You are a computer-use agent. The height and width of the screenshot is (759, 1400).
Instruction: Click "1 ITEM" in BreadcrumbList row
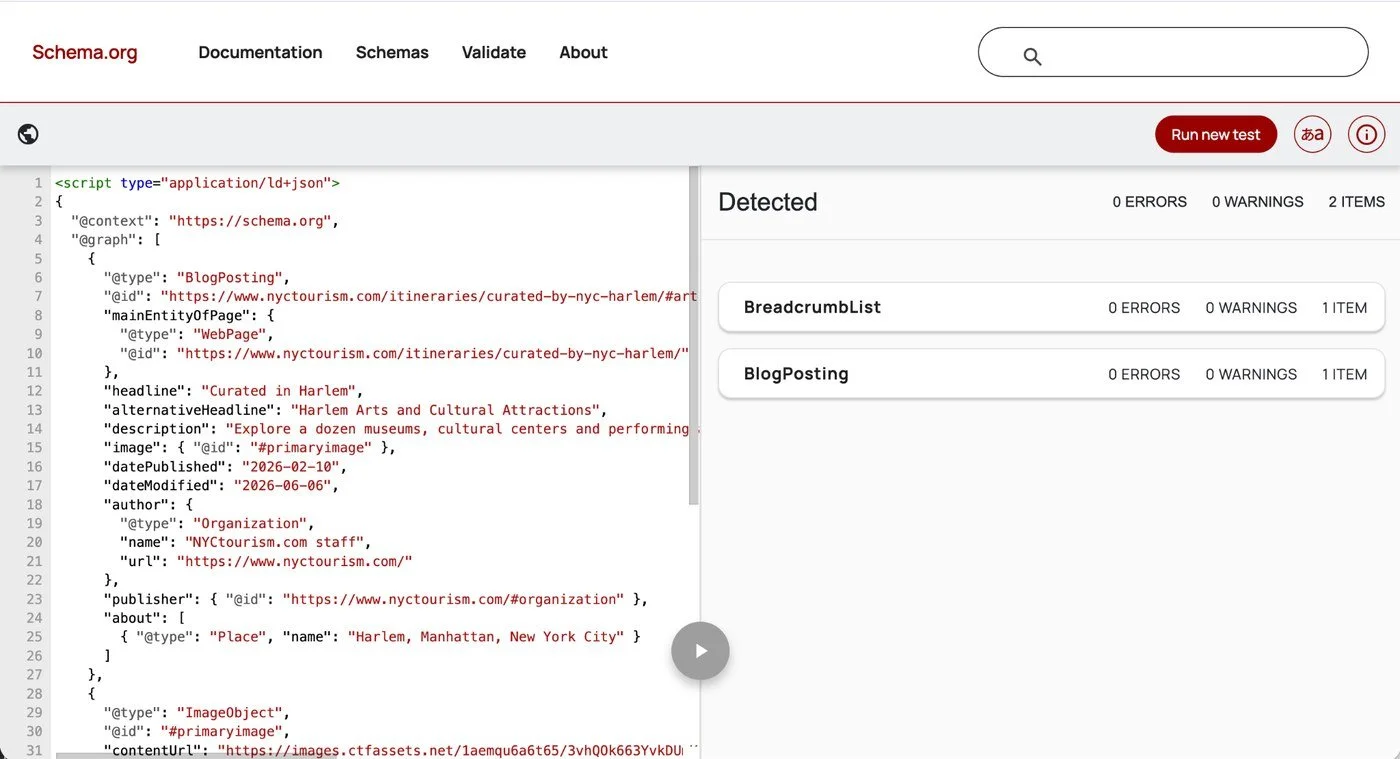tap(1345, 307)
